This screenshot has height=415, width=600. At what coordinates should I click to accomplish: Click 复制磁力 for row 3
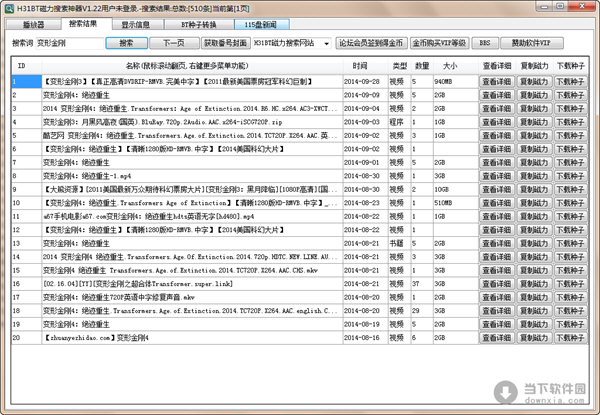point(534,109)
